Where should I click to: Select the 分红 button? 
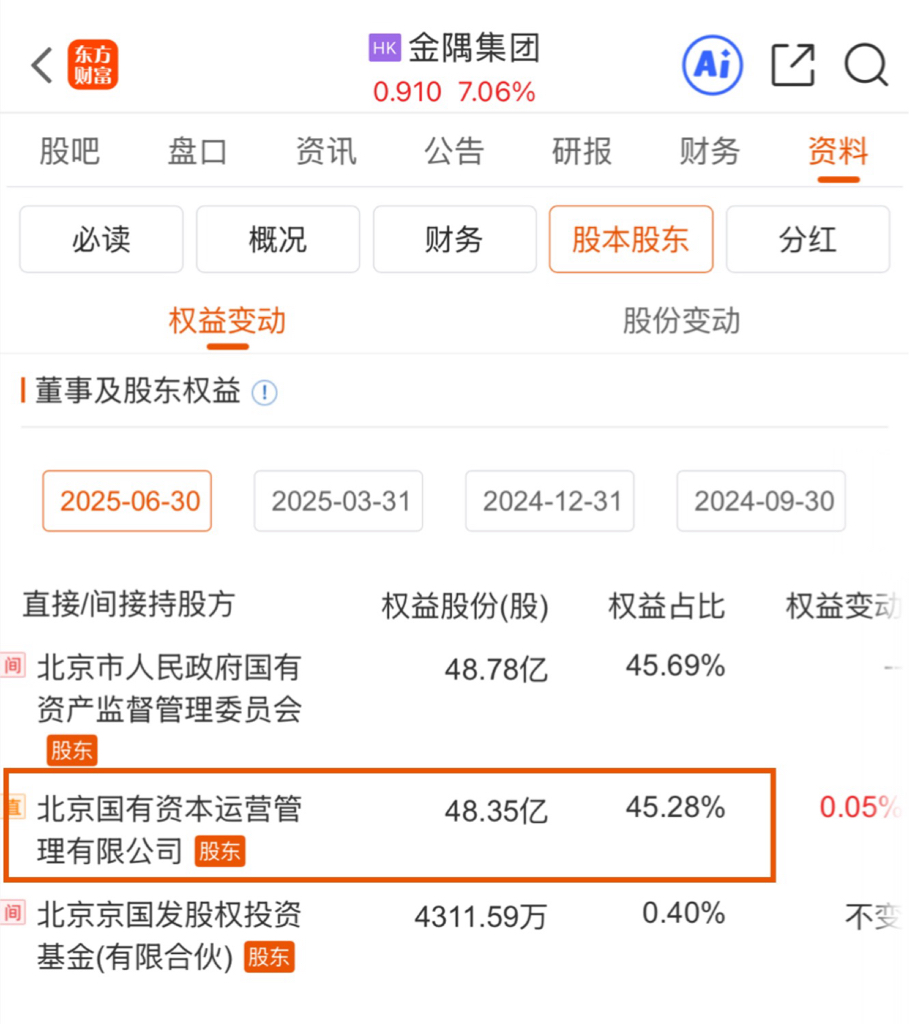click(x=808, y=239)
